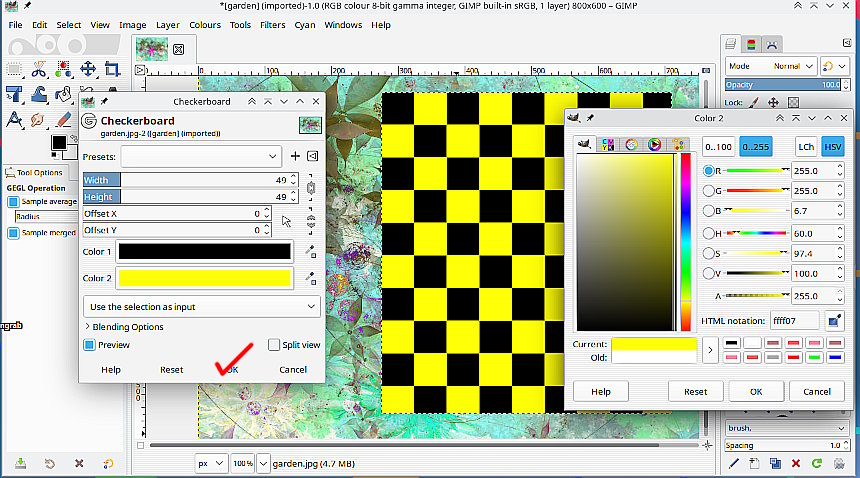The height and width of the screenshot is (478, 860).
Task: Click the on-screen color picker in Color 2 dialog
Action: (x=834, y=321)
